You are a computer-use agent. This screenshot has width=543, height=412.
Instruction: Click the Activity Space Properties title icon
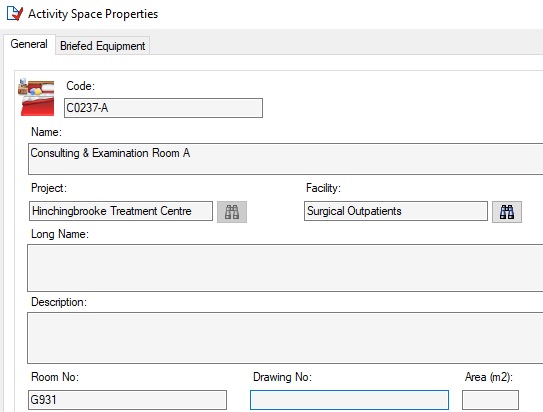click(15, 14)
